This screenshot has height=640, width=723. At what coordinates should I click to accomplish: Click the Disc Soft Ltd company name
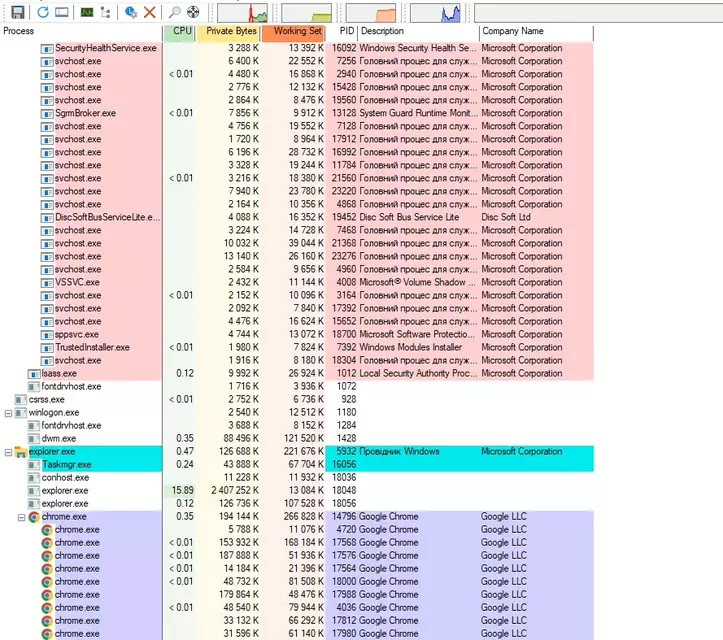[506, 217]
